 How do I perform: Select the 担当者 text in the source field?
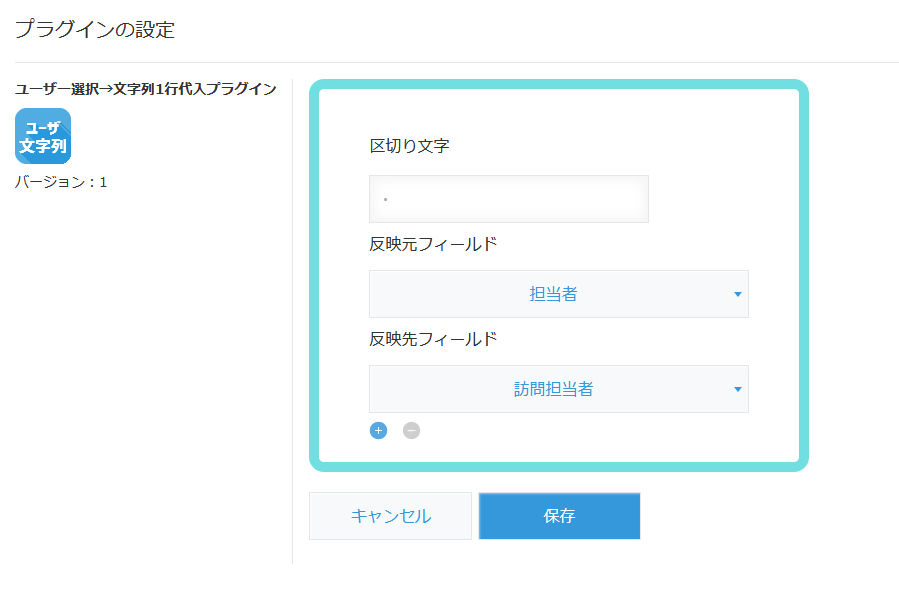(553, 294)
